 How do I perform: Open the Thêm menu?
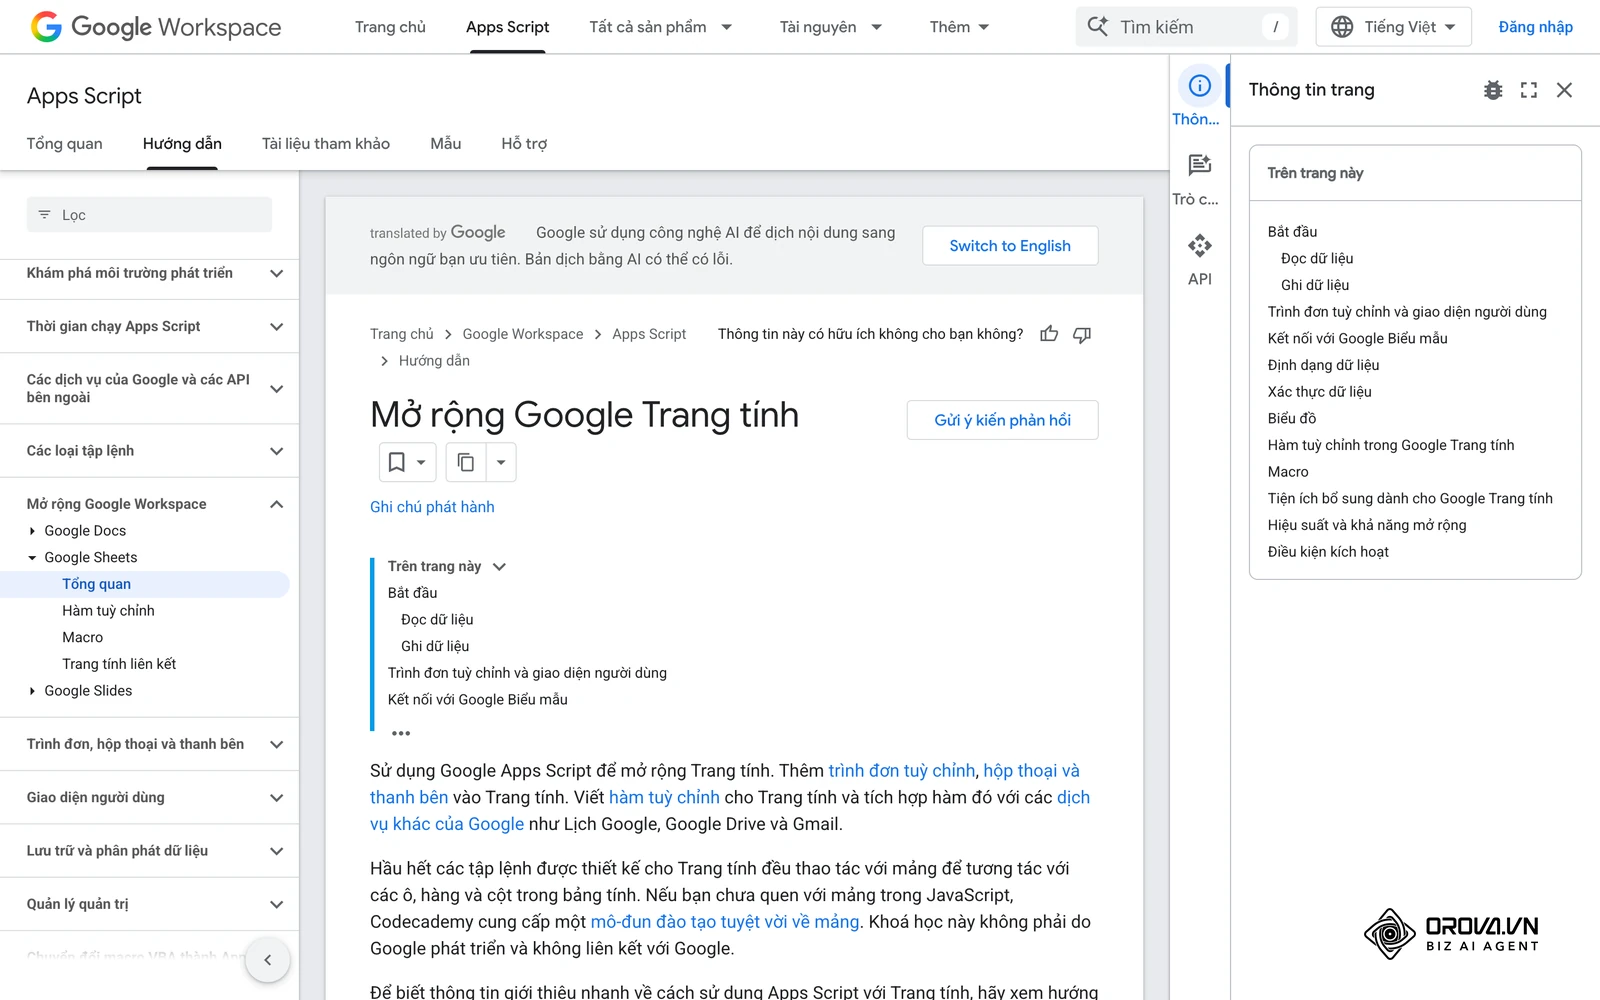960,27
